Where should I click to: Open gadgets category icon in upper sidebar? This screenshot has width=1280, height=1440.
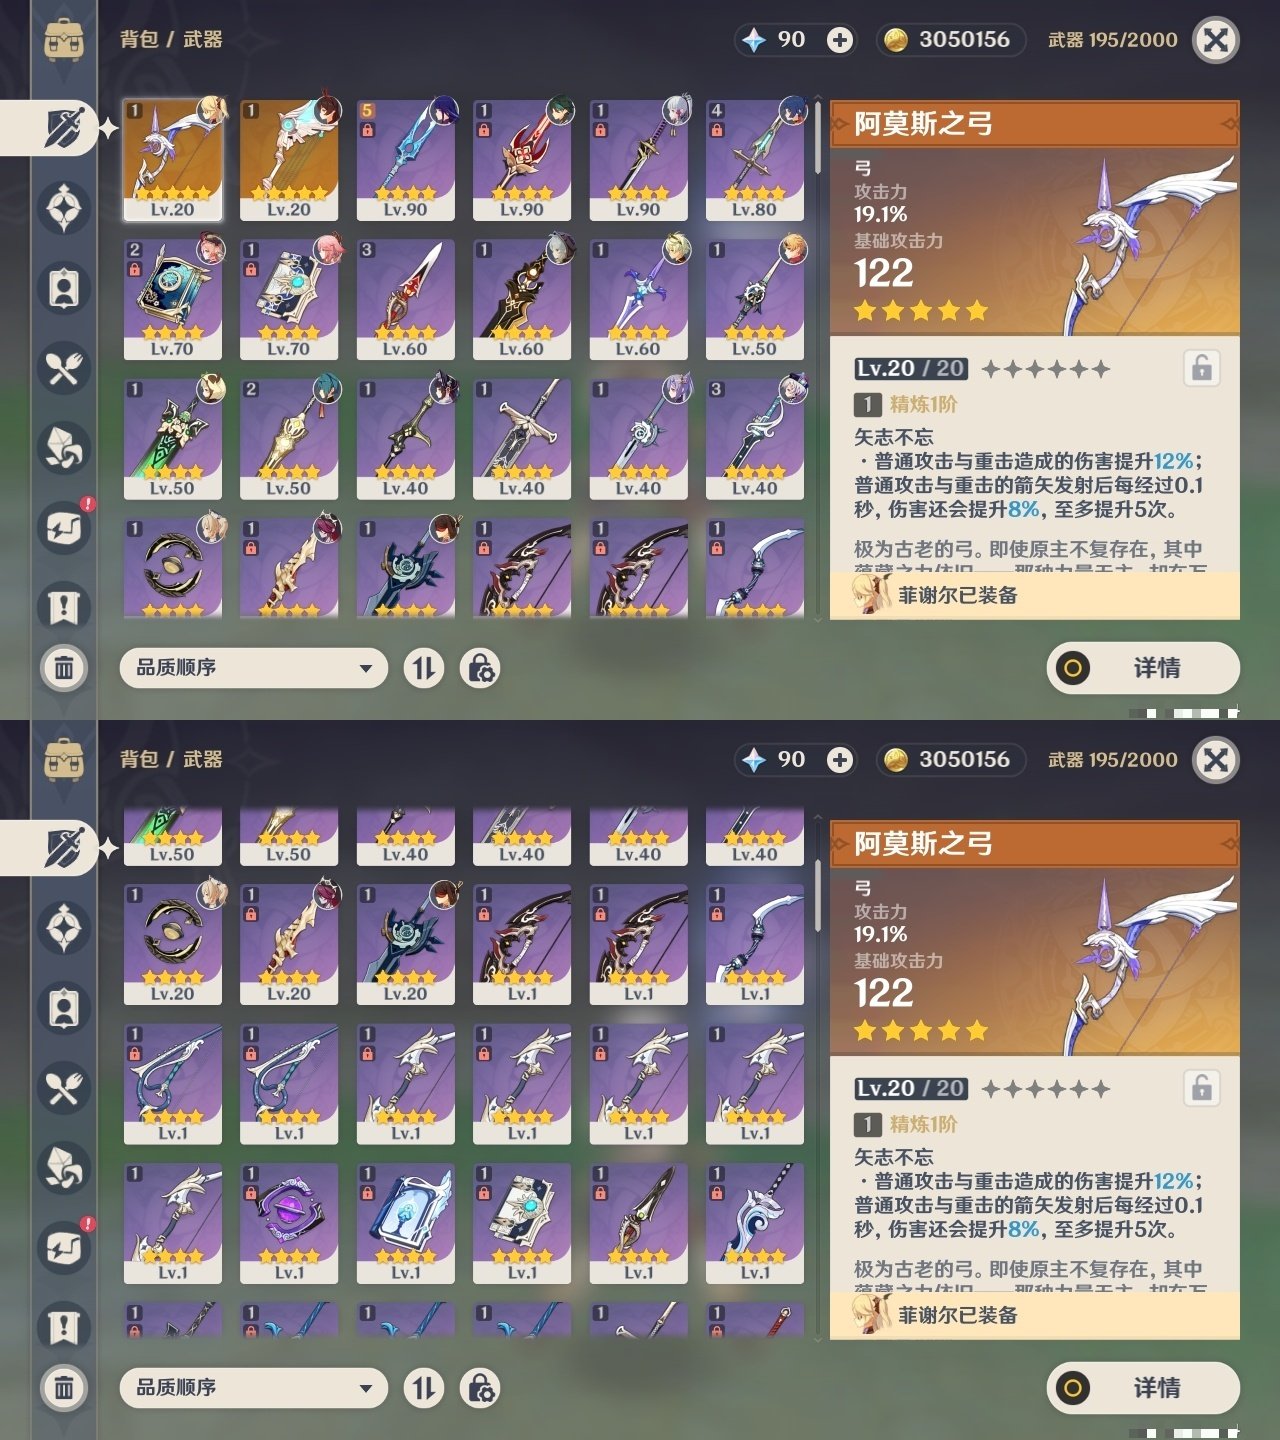tap(64, 528)
